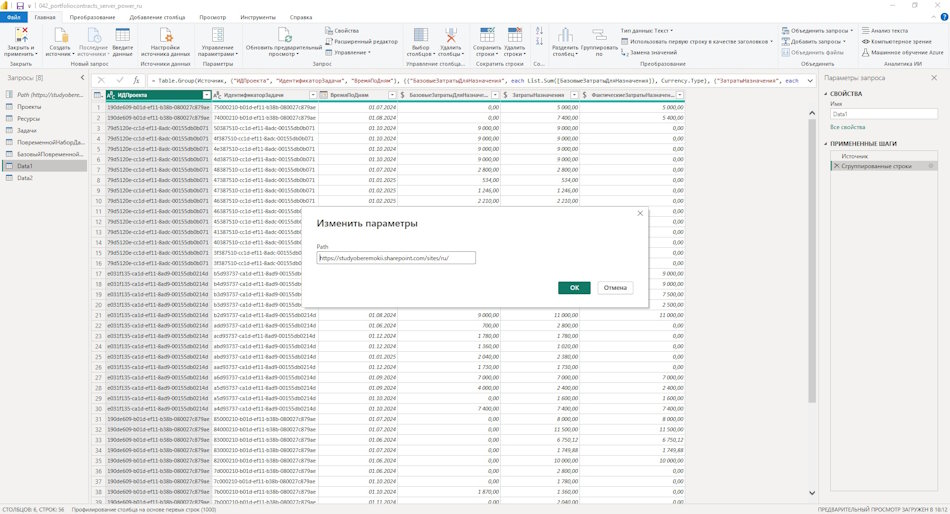
Task: Click Анализ текста in AI analytics
Action: (x=885, y=30)
